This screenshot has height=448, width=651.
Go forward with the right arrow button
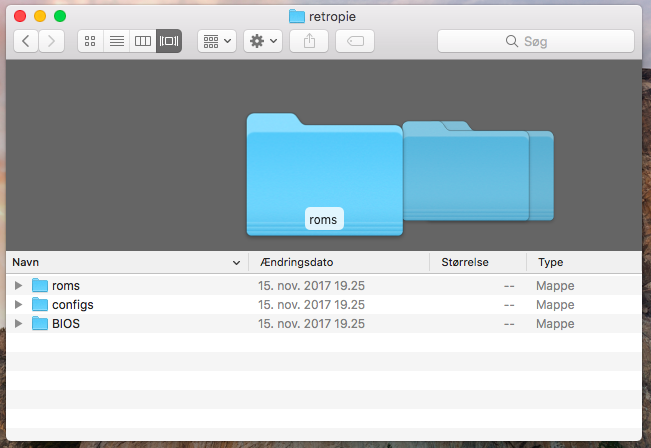(51, 41)
